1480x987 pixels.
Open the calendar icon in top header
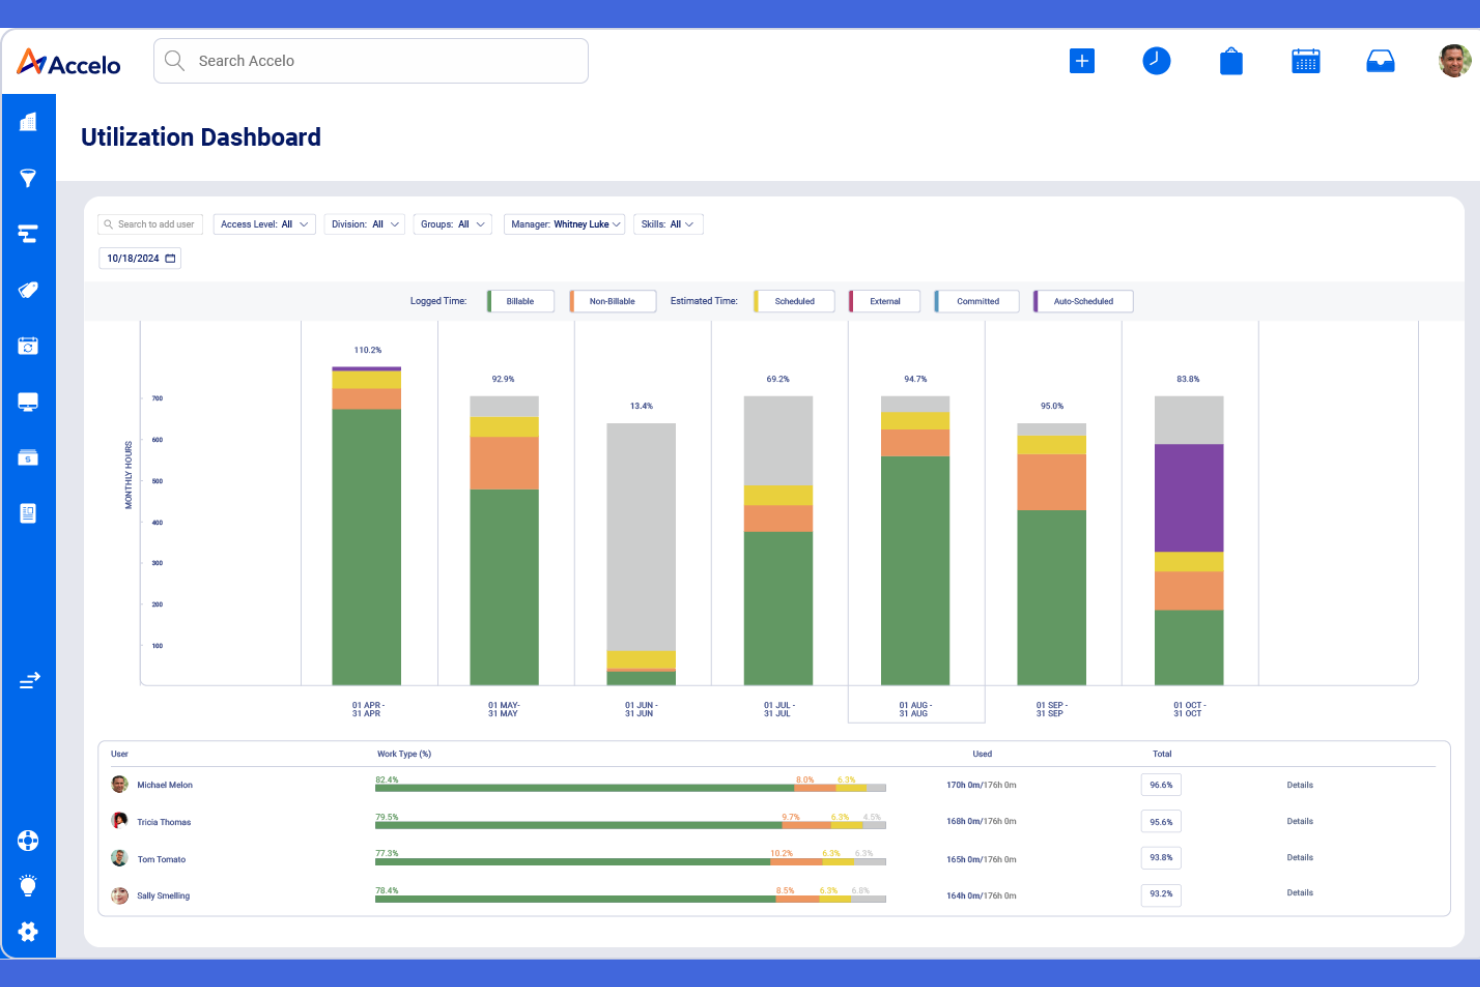pyautogui.click(x=1305, y=61)
